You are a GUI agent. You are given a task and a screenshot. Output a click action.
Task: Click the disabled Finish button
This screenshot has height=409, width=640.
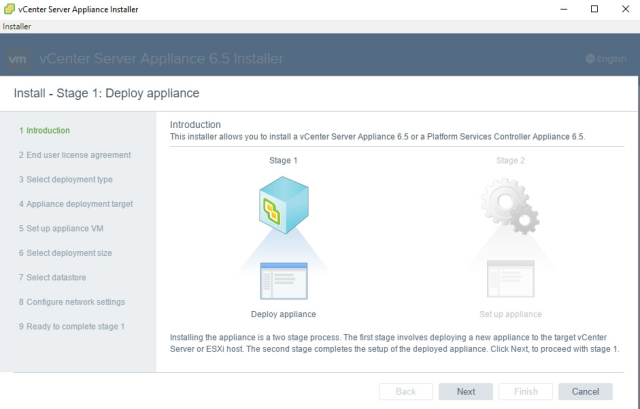point(526,391)
